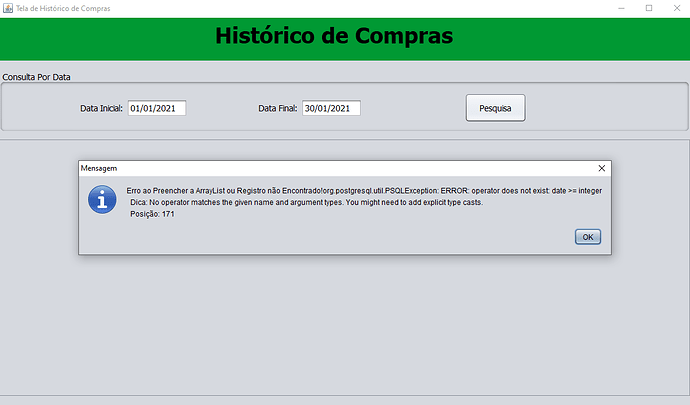Focus the Data Inicial date field
Image resolution: width=690 pixels, height=405 pixels.
pyautogui.click(x=157, y=108)
